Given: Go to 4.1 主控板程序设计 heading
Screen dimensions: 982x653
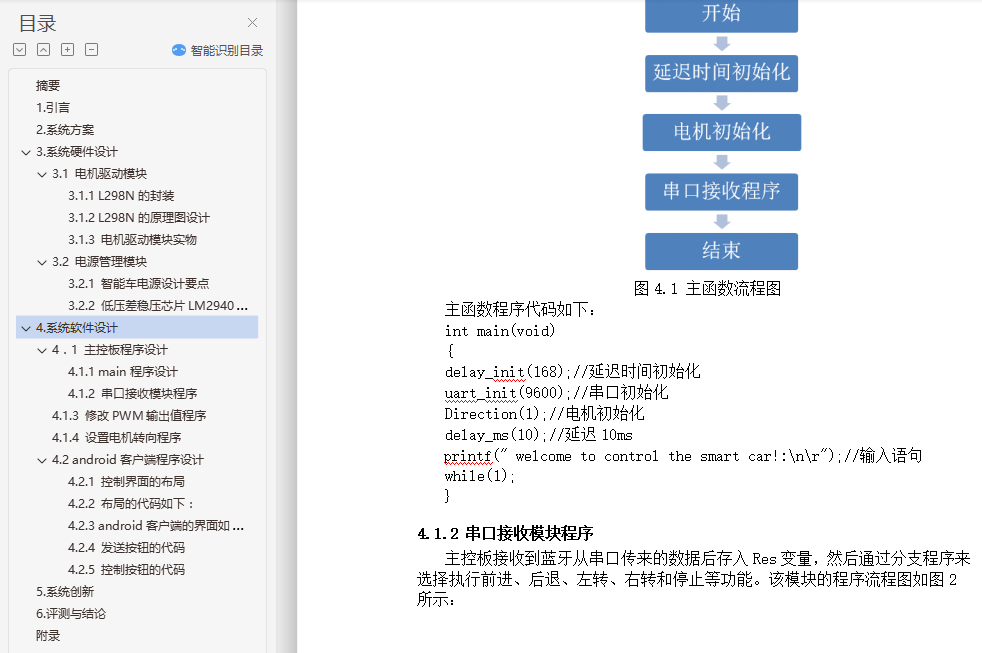Looking at the screenshot, I should pos(110,349).
